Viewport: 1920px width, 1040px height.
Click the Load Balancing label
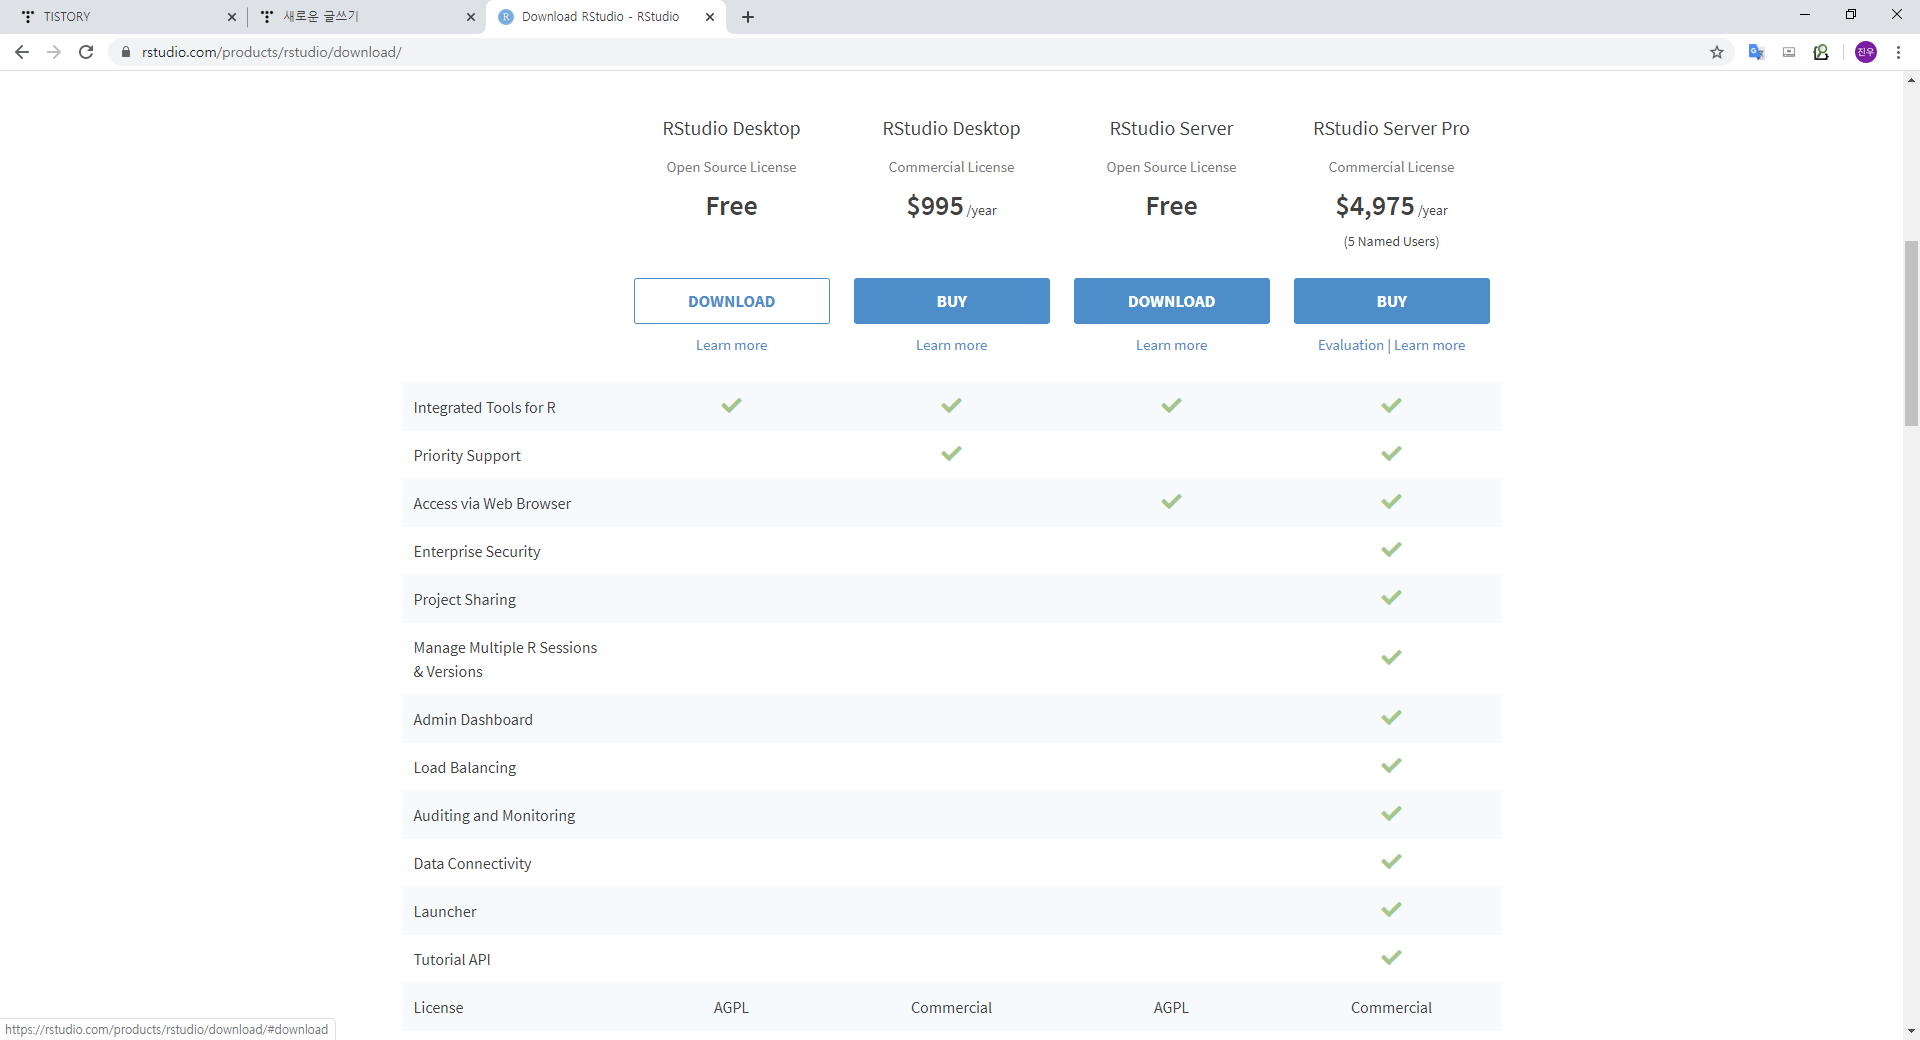465,768
